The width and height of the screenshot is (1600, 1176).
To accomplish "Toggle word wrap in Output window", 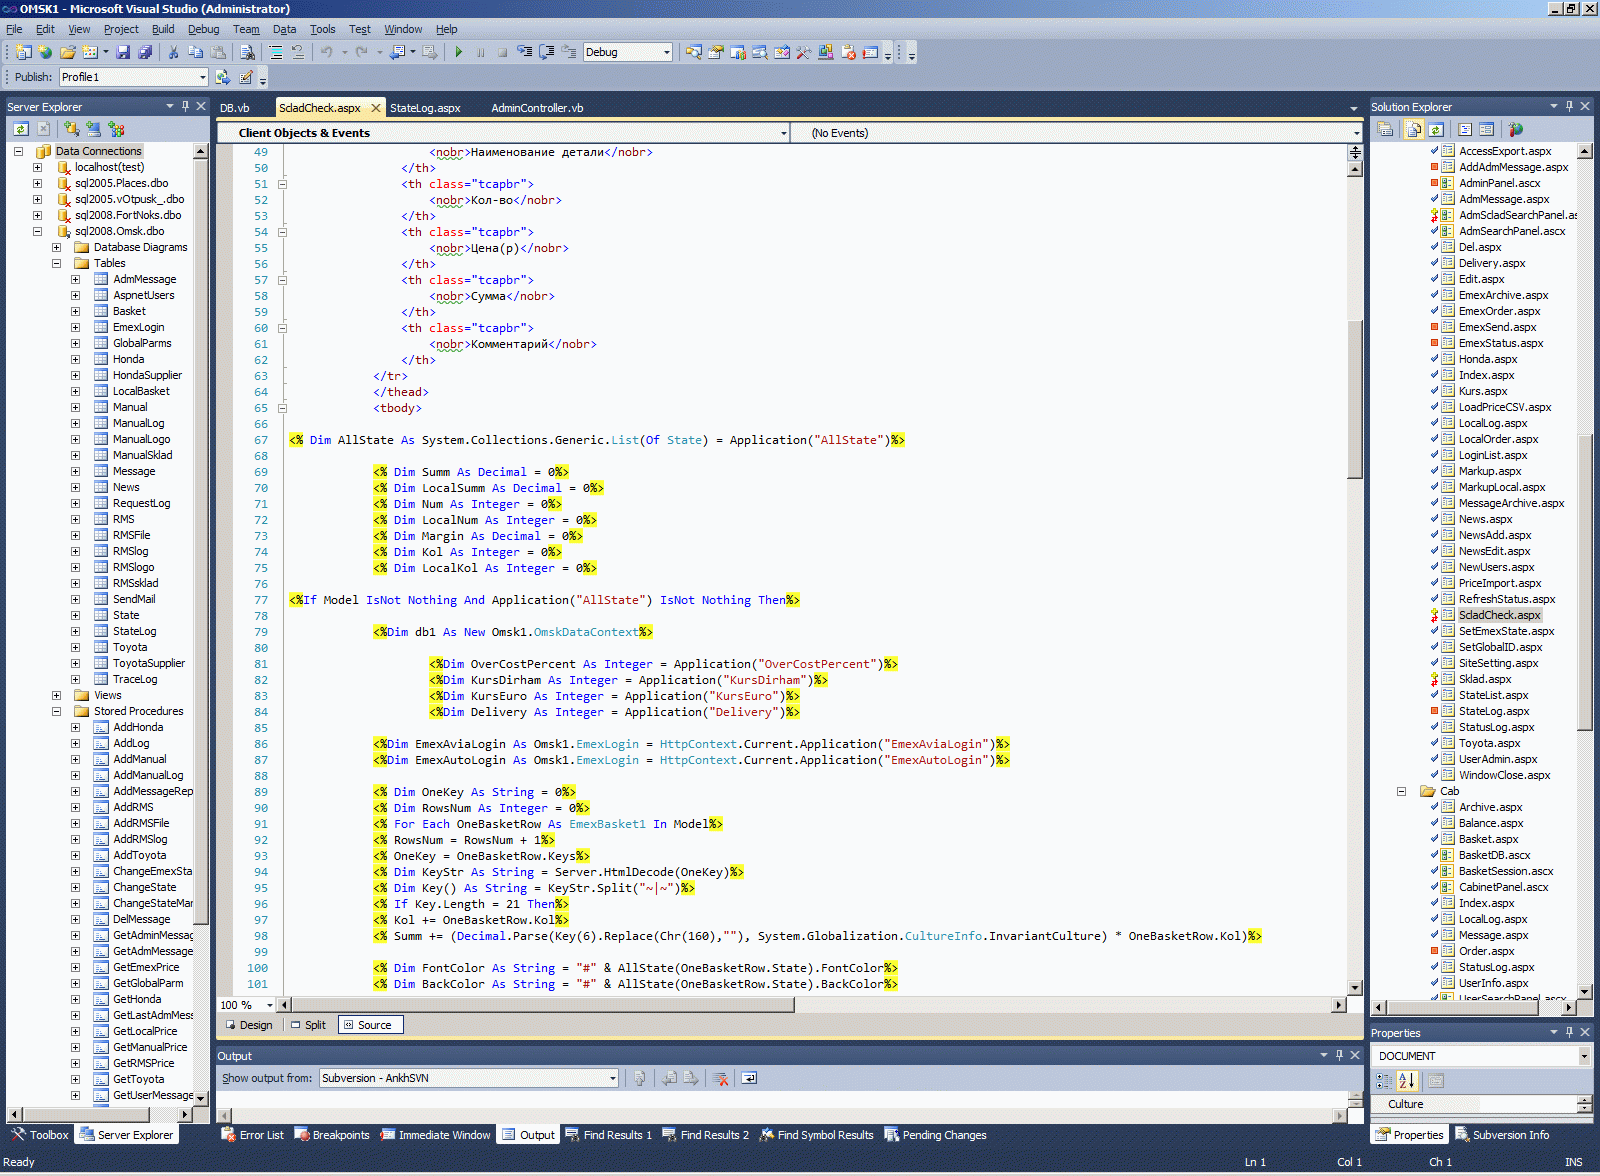I will pos(749,1078).
